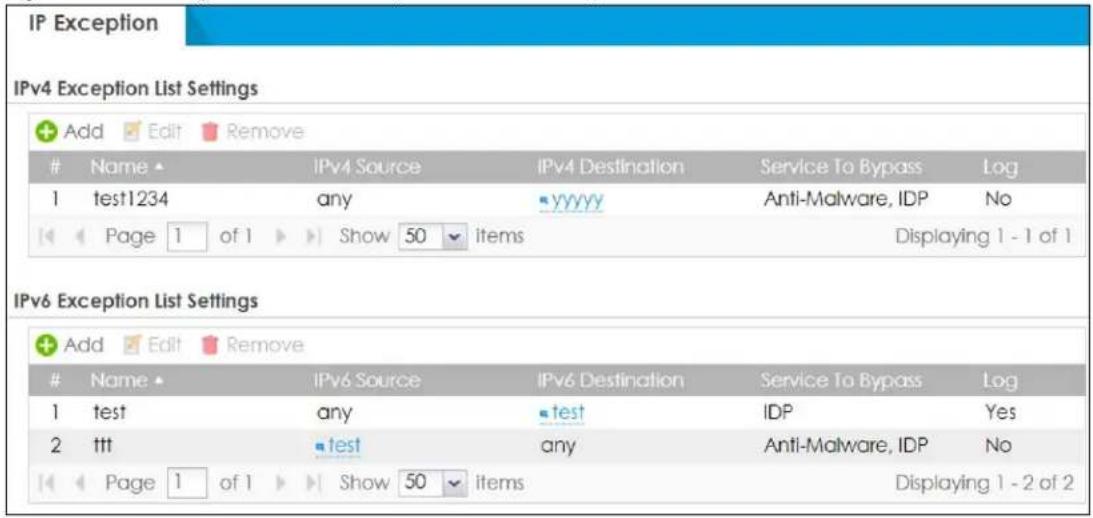Screen dimensions: 1093x518
Task: Select the IP Exception tab
Action: point(93,23)
